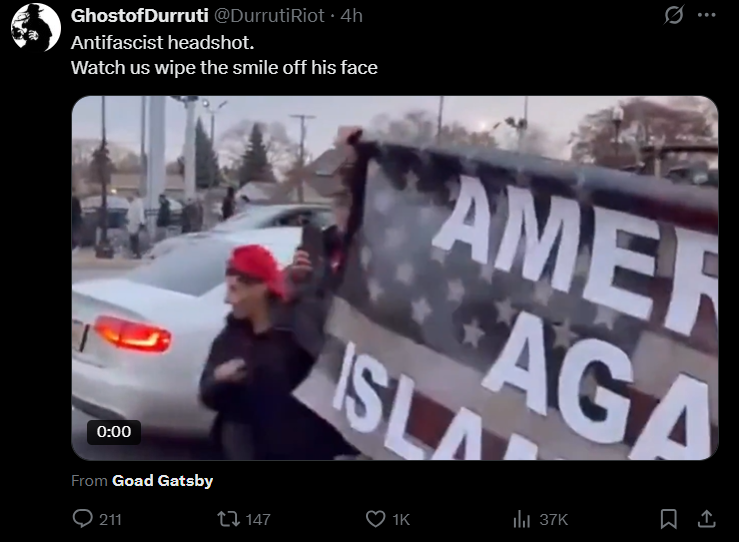Share the post via the upload arrow icon

[x=706, y=518]
